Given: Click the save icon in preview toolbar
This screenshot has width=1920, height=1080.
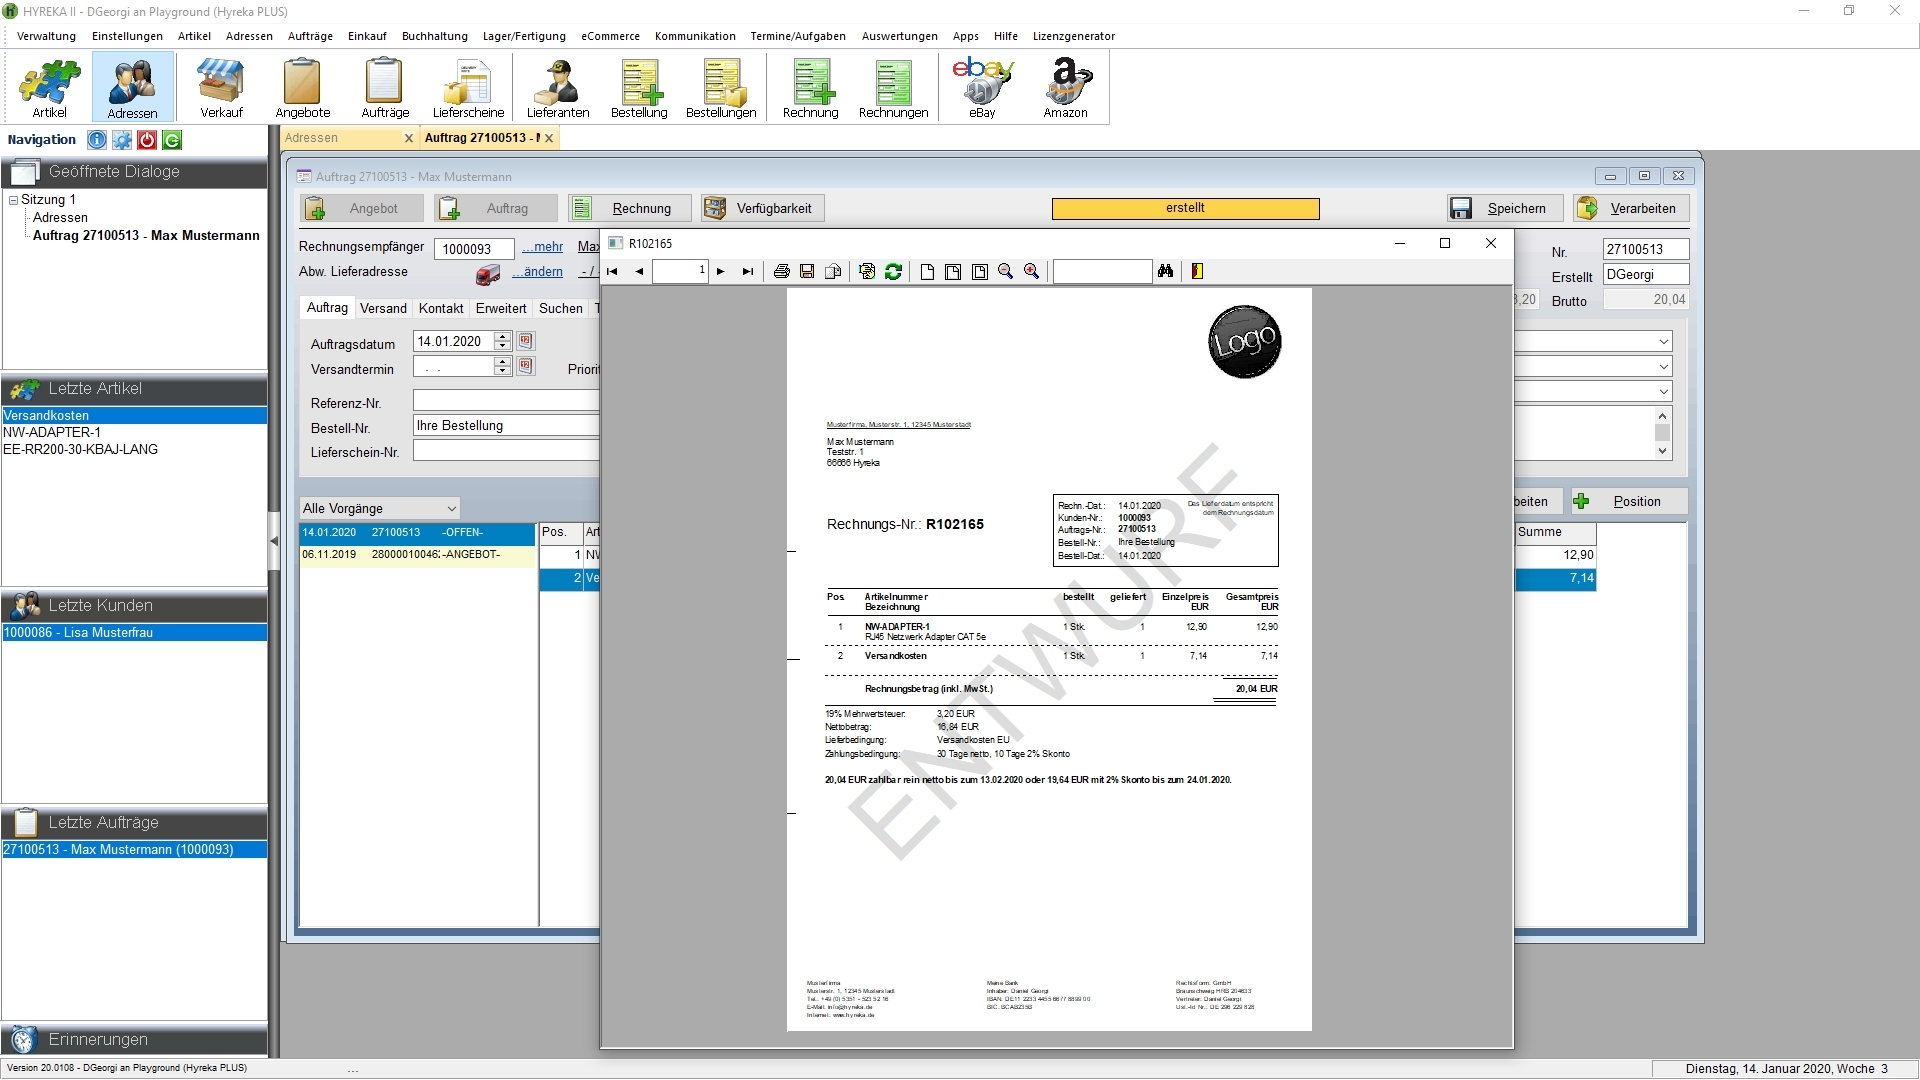Looking at the screenshot, I should pyautogui.click(x=807, y=272).
